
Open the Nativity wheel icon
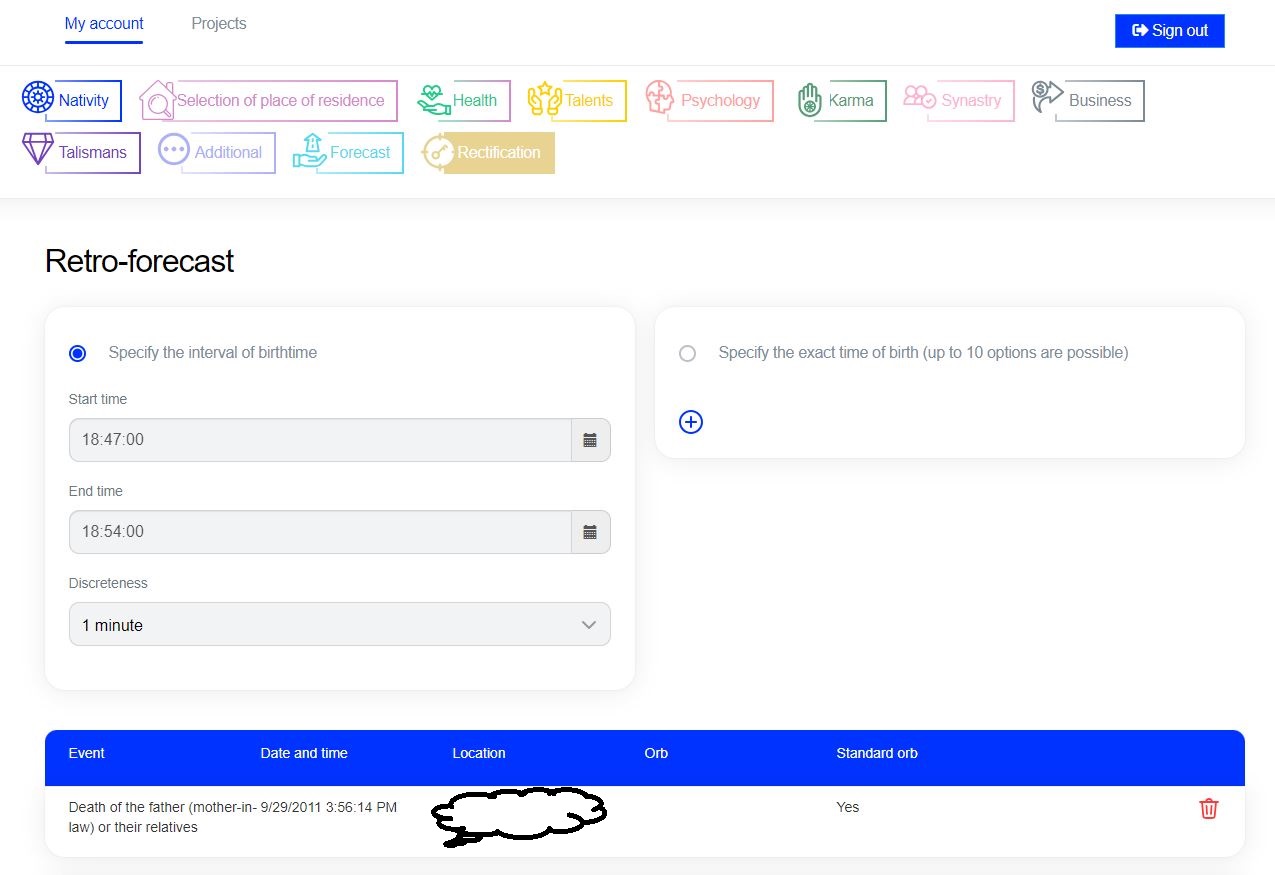(38, 99)
